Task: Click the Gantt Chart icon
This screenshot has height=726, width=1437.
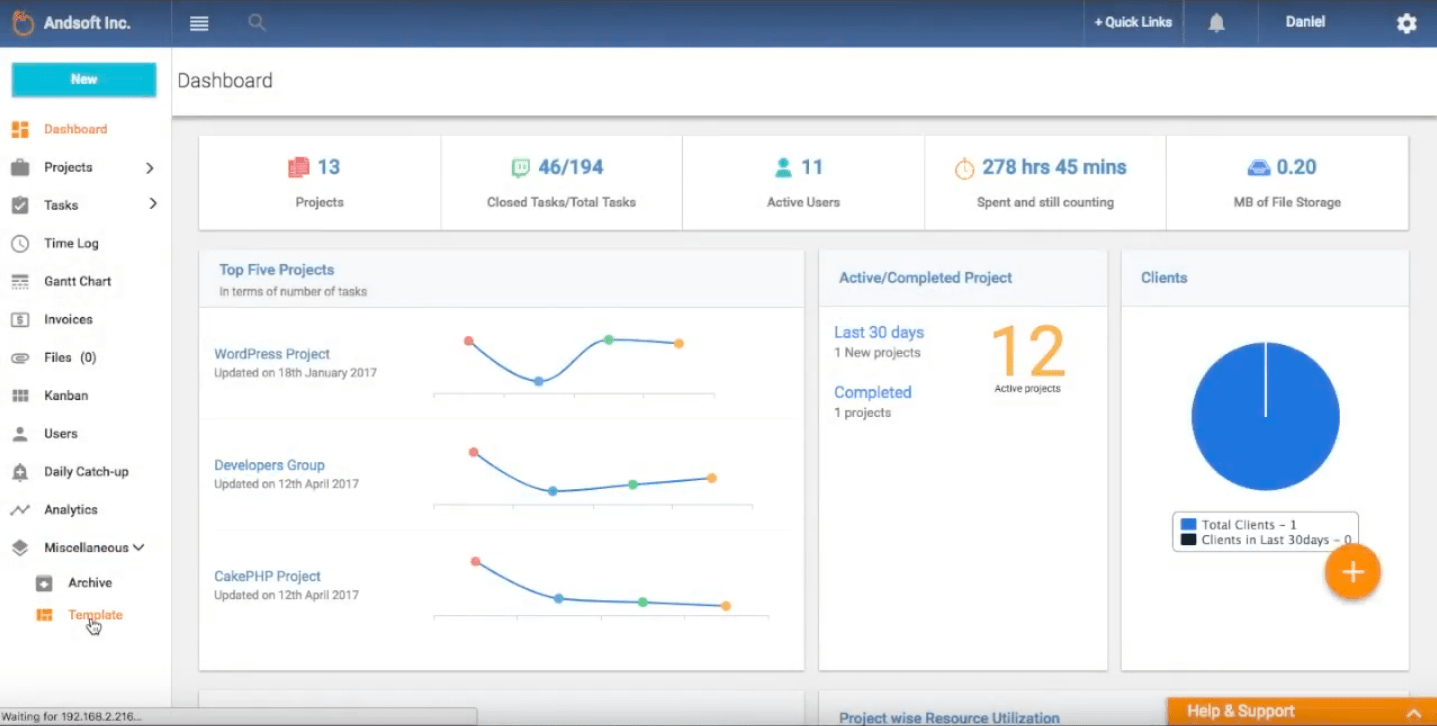Action: [20, 281]
